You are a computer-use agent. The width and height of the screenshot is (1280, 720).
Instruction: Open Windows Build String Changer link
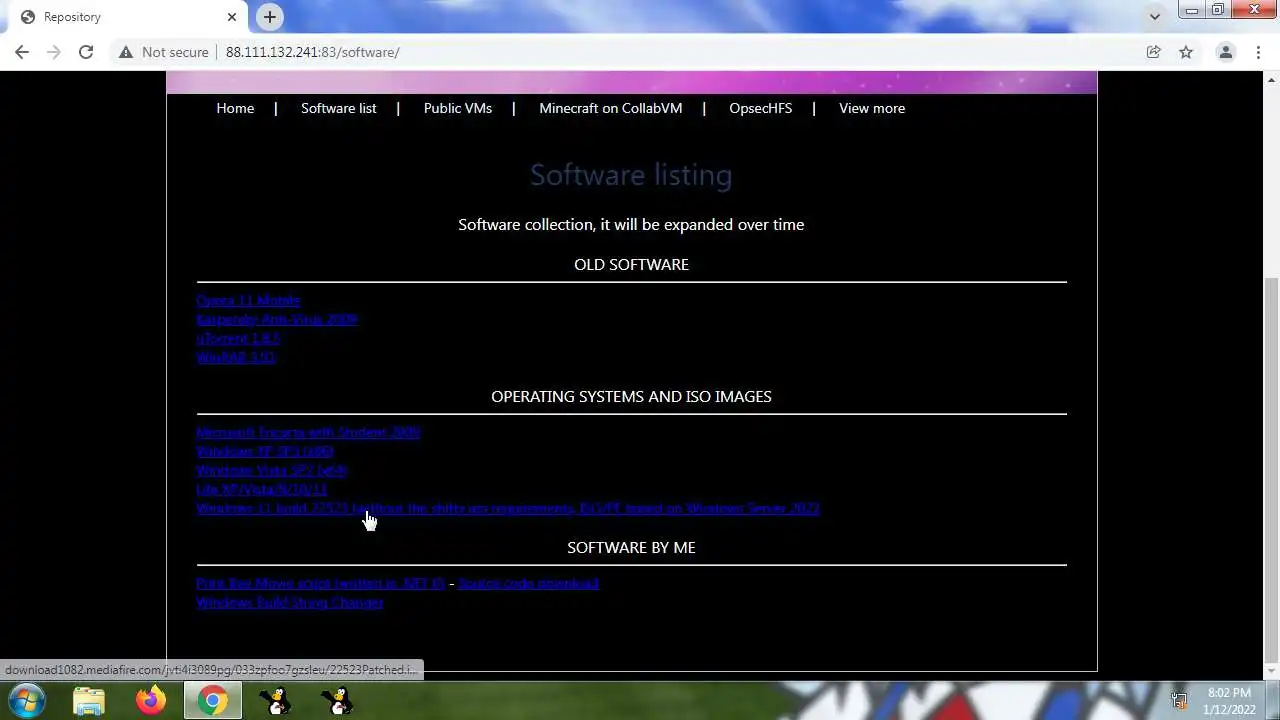point(290,602)
